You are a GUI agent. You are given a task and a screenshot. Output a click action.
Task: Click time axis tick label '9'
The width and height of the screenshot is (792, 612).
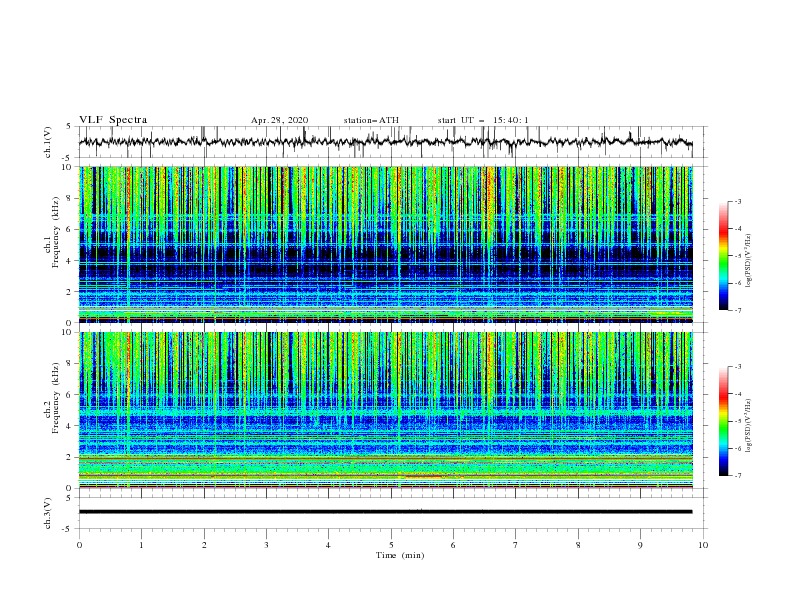[640, 545]
